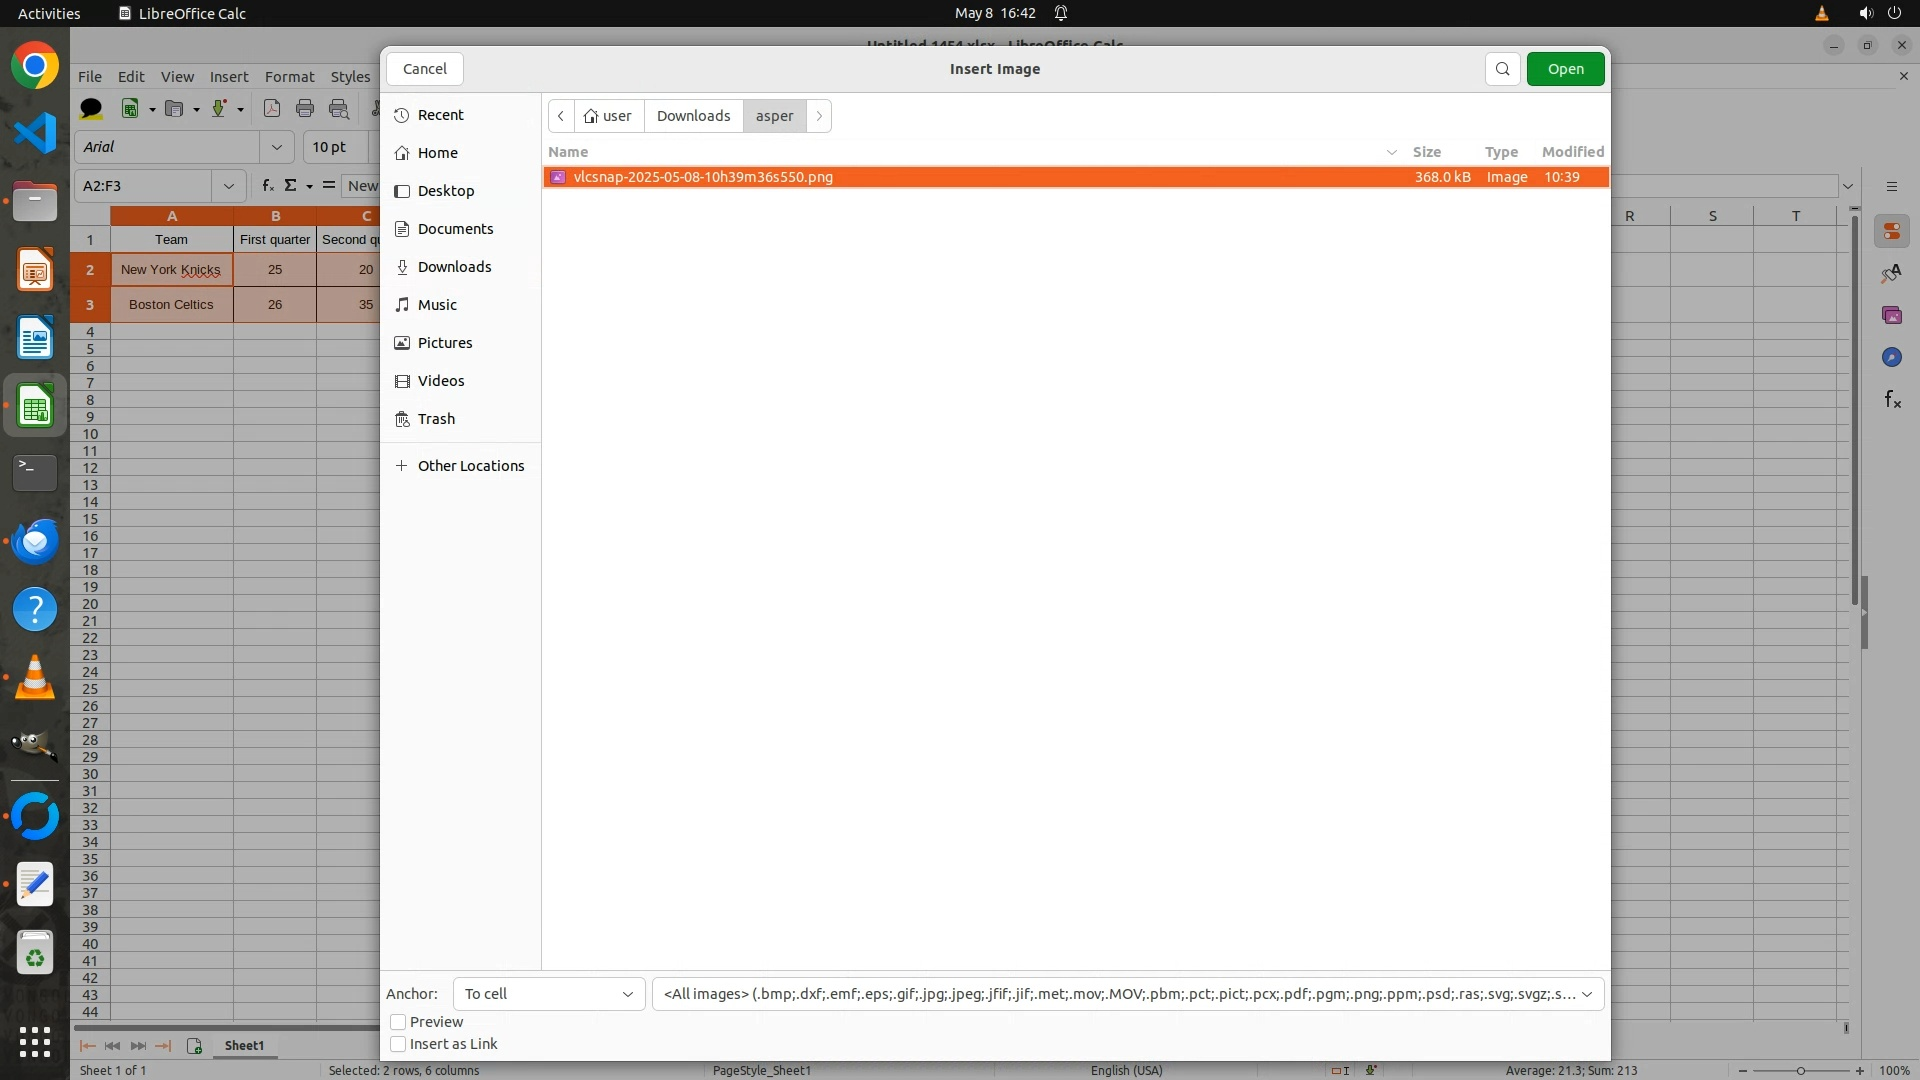Go to the Downloads path segment
The image size is (1920, 1080).
(x=693, y=116)
